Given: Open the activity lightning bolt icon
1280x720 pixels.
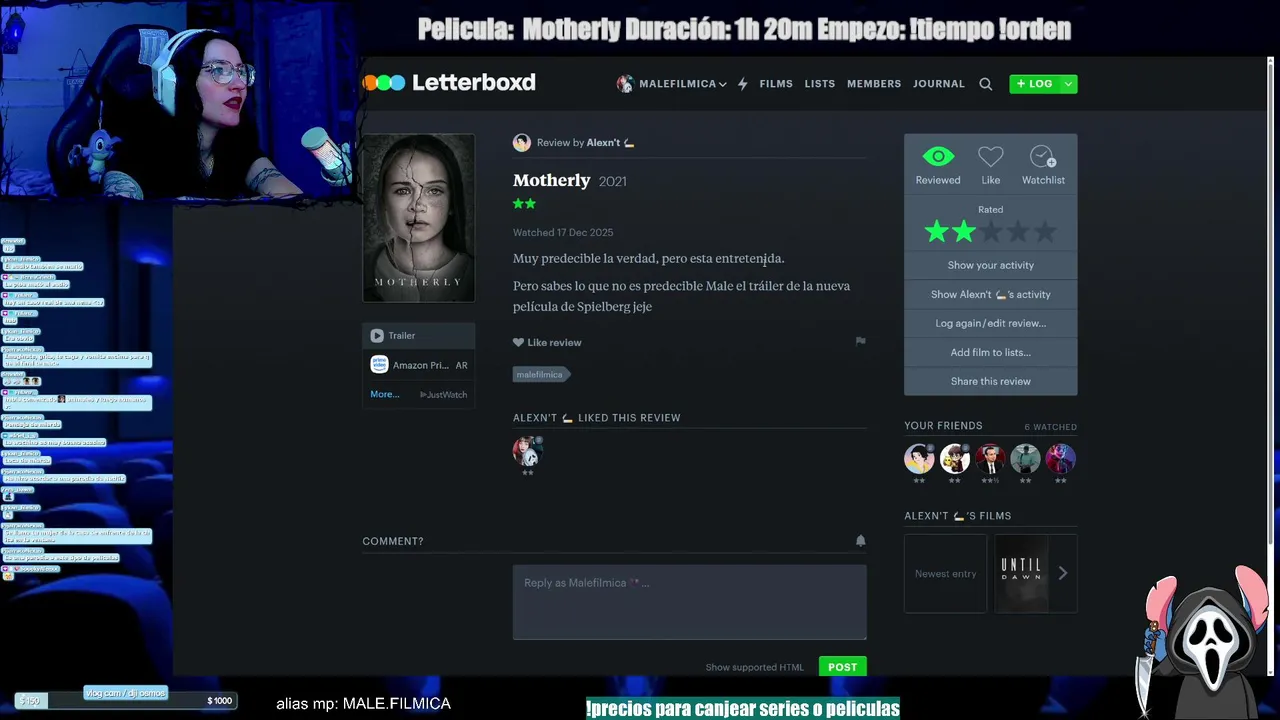Looking at the screenshot, I should pyautogui.click(x=742, y=84).
